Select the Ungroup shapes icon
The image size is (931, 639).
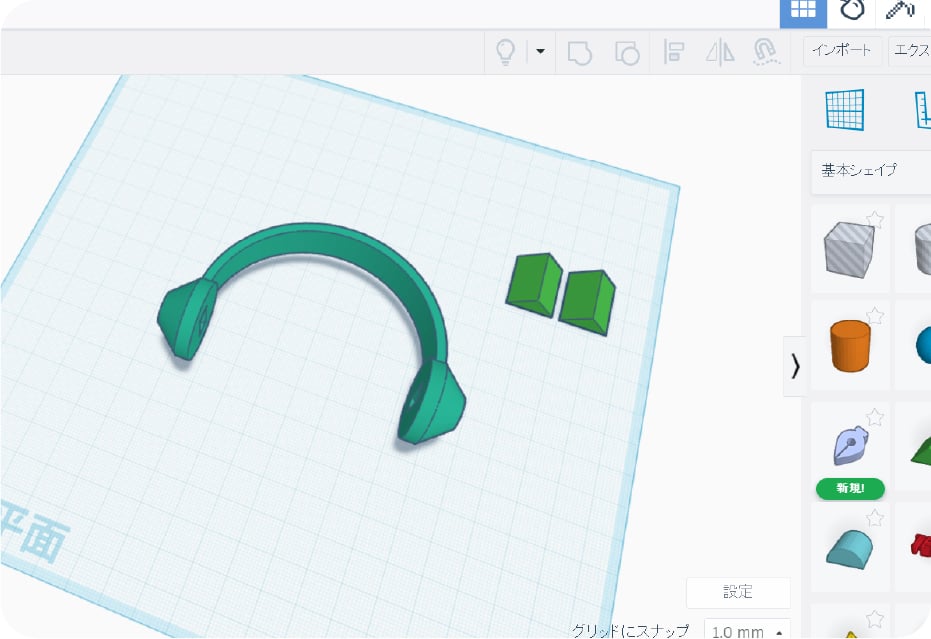pos(627,52)
